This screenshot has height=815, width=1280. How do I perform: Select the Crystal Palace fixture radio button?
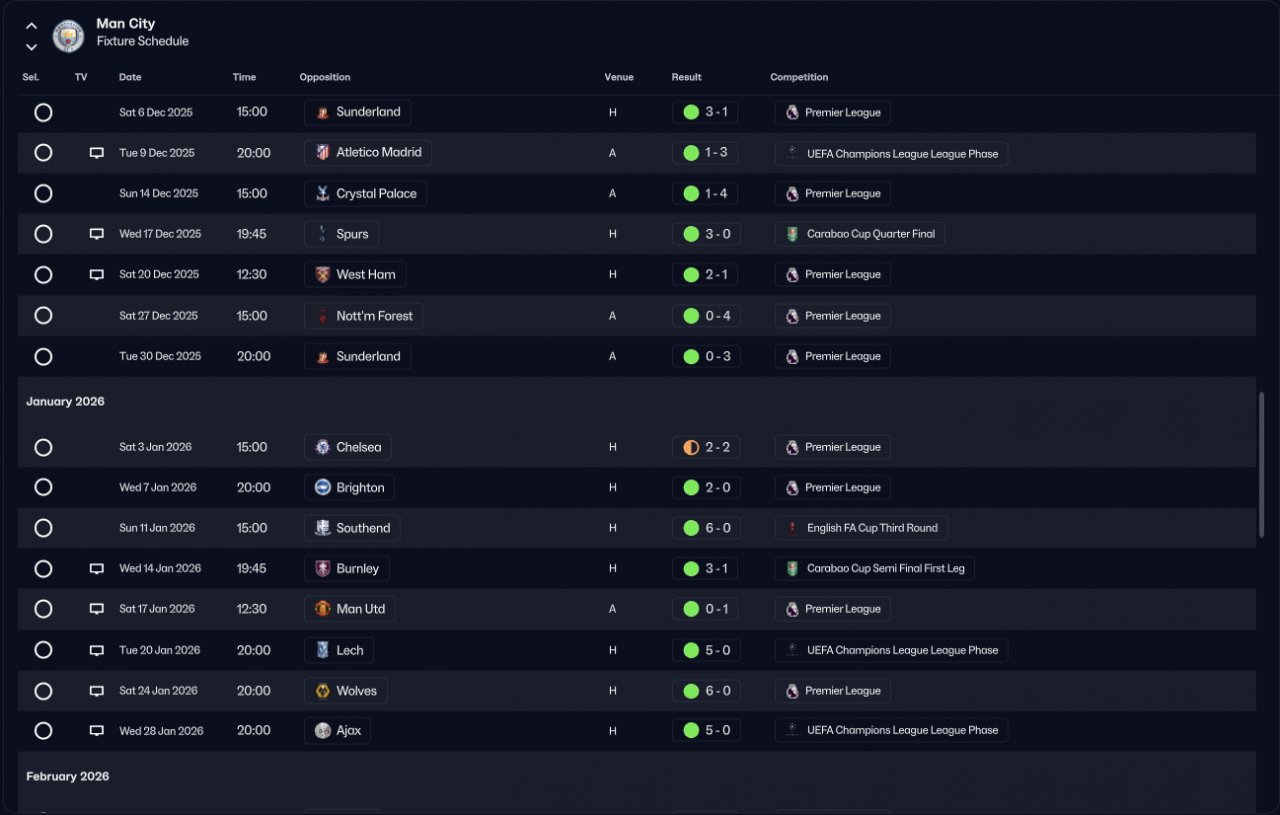point(43,194)
